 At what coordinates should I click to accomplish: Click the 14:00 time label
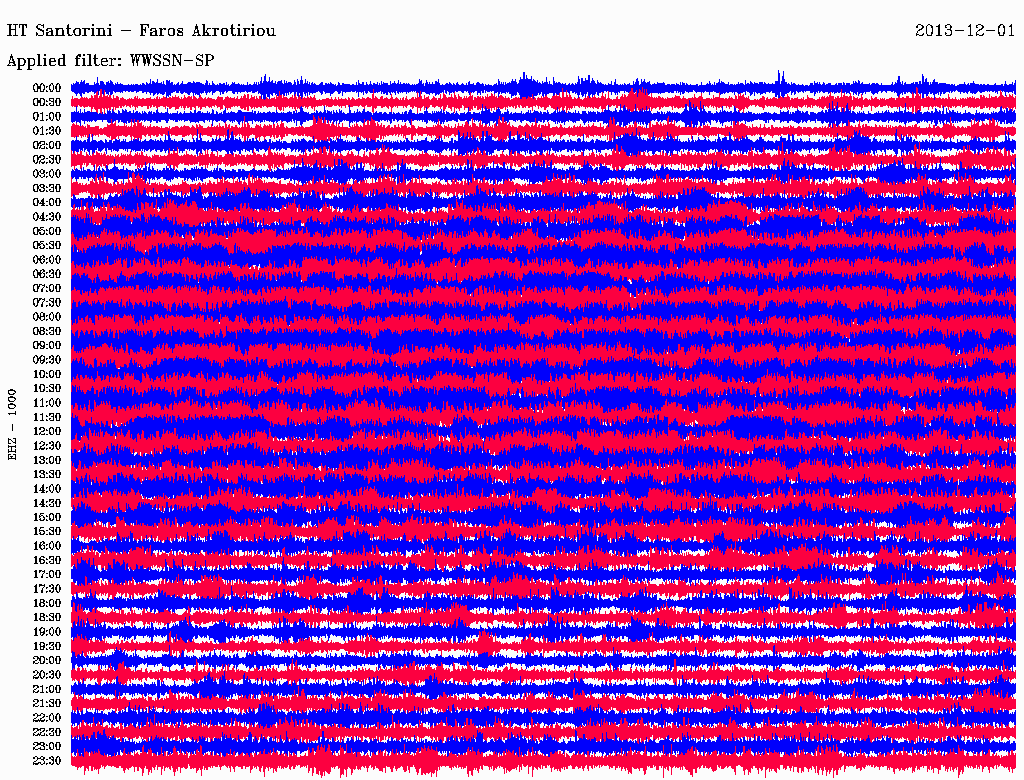point(47,489)
